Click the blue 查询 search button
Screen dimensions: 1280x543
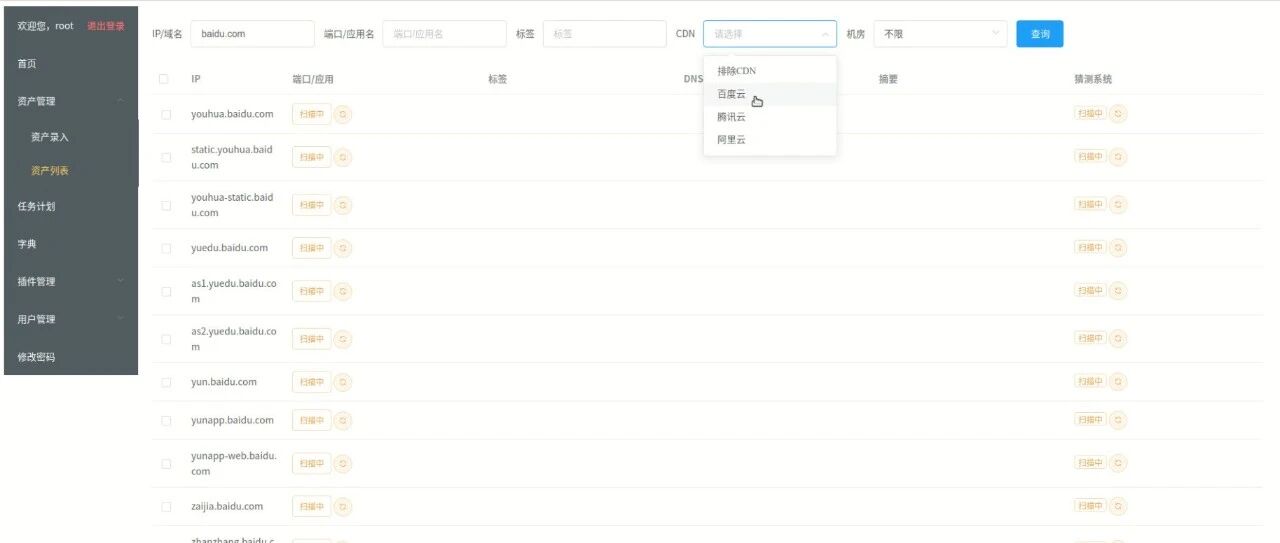(1040, 34)
